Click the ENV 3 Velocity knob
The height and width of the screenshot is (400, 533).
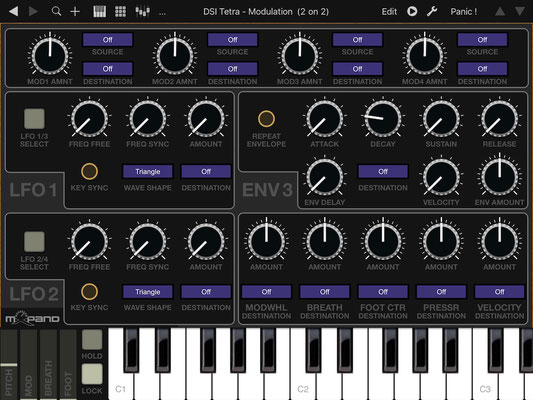pyautogui.click(x=441, y=177)
